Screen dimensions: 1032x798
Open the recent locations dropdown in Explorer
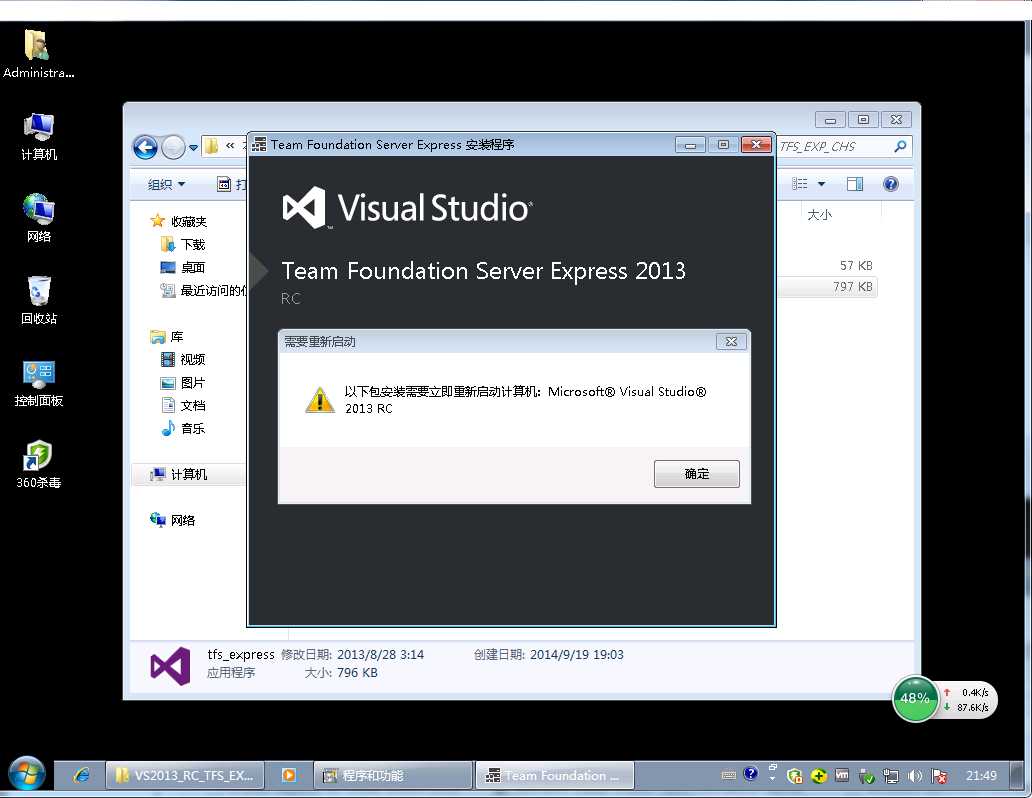(193, 148)
